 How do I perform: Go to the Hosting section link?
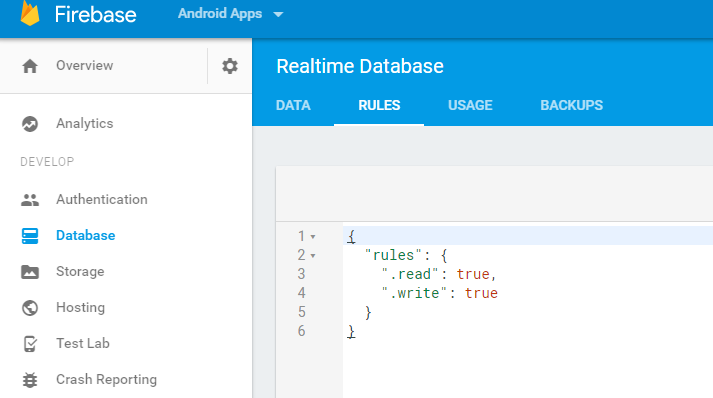(x=80, y=307)
